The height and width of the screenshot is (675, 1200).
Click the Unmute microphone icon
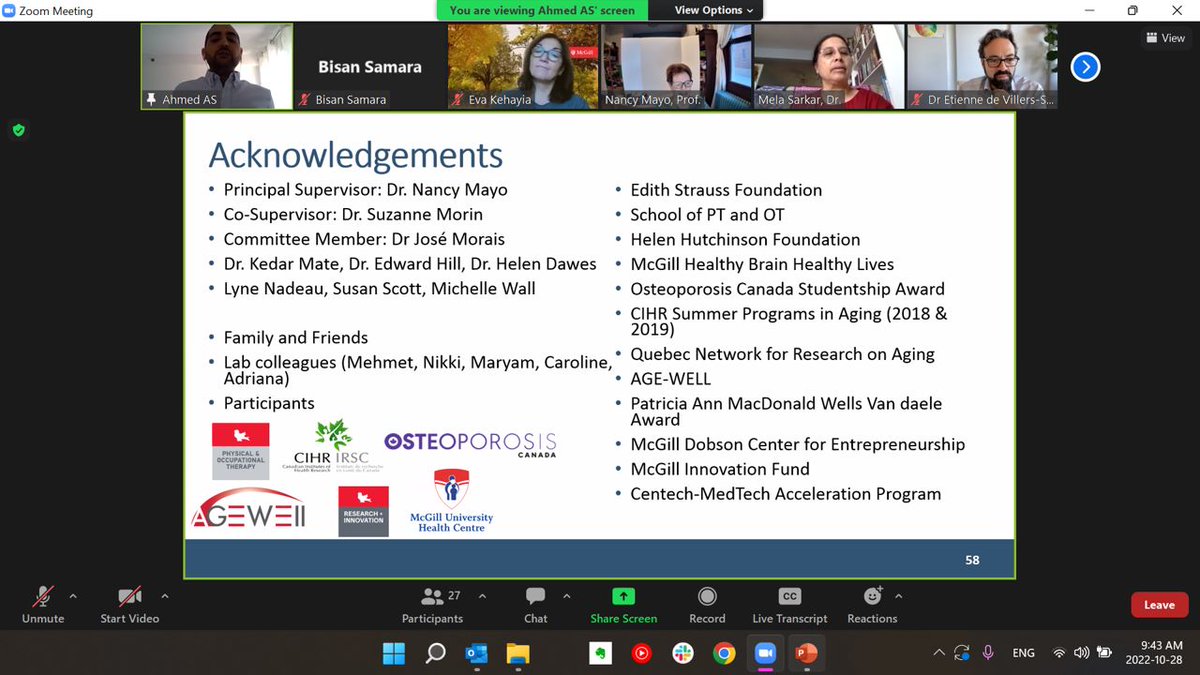[x=43, y=597]
